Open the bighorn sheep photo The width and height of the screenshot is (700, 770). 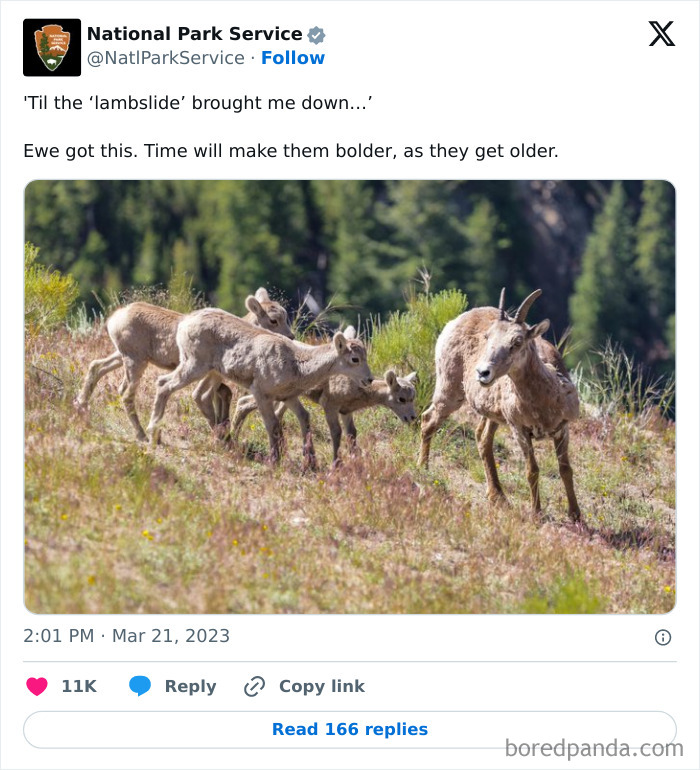[350, 397]
